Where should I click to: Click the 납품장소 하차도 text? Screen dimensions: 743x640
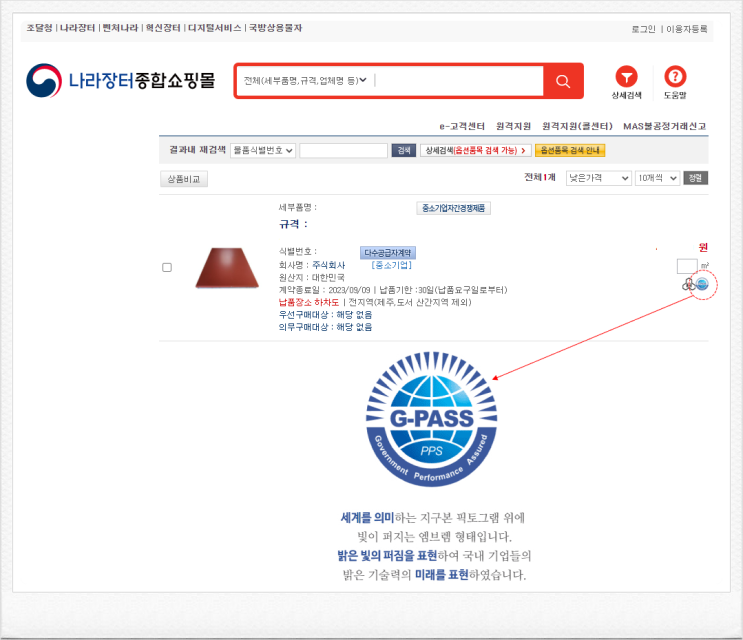pyautogui.click(x=308, y=302)
